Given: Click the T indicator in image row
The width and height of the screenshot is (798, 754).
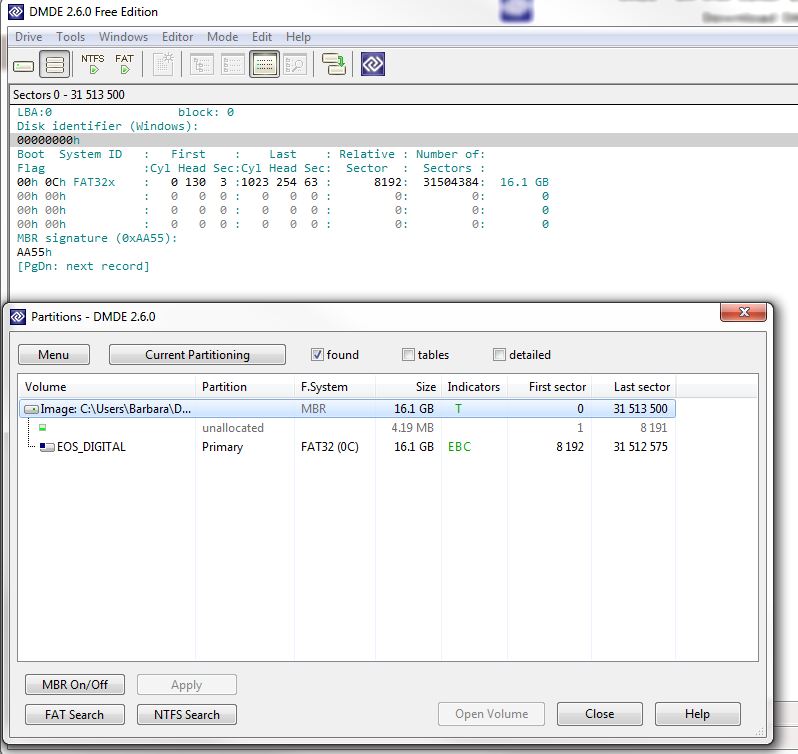Looking at the screenshot, I should coord(459,409).
